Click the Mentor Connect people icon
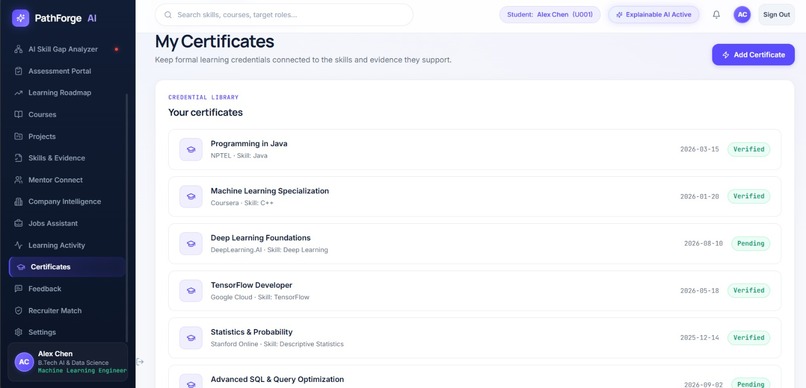The image size is (806, 388). [x=19, y=180]
